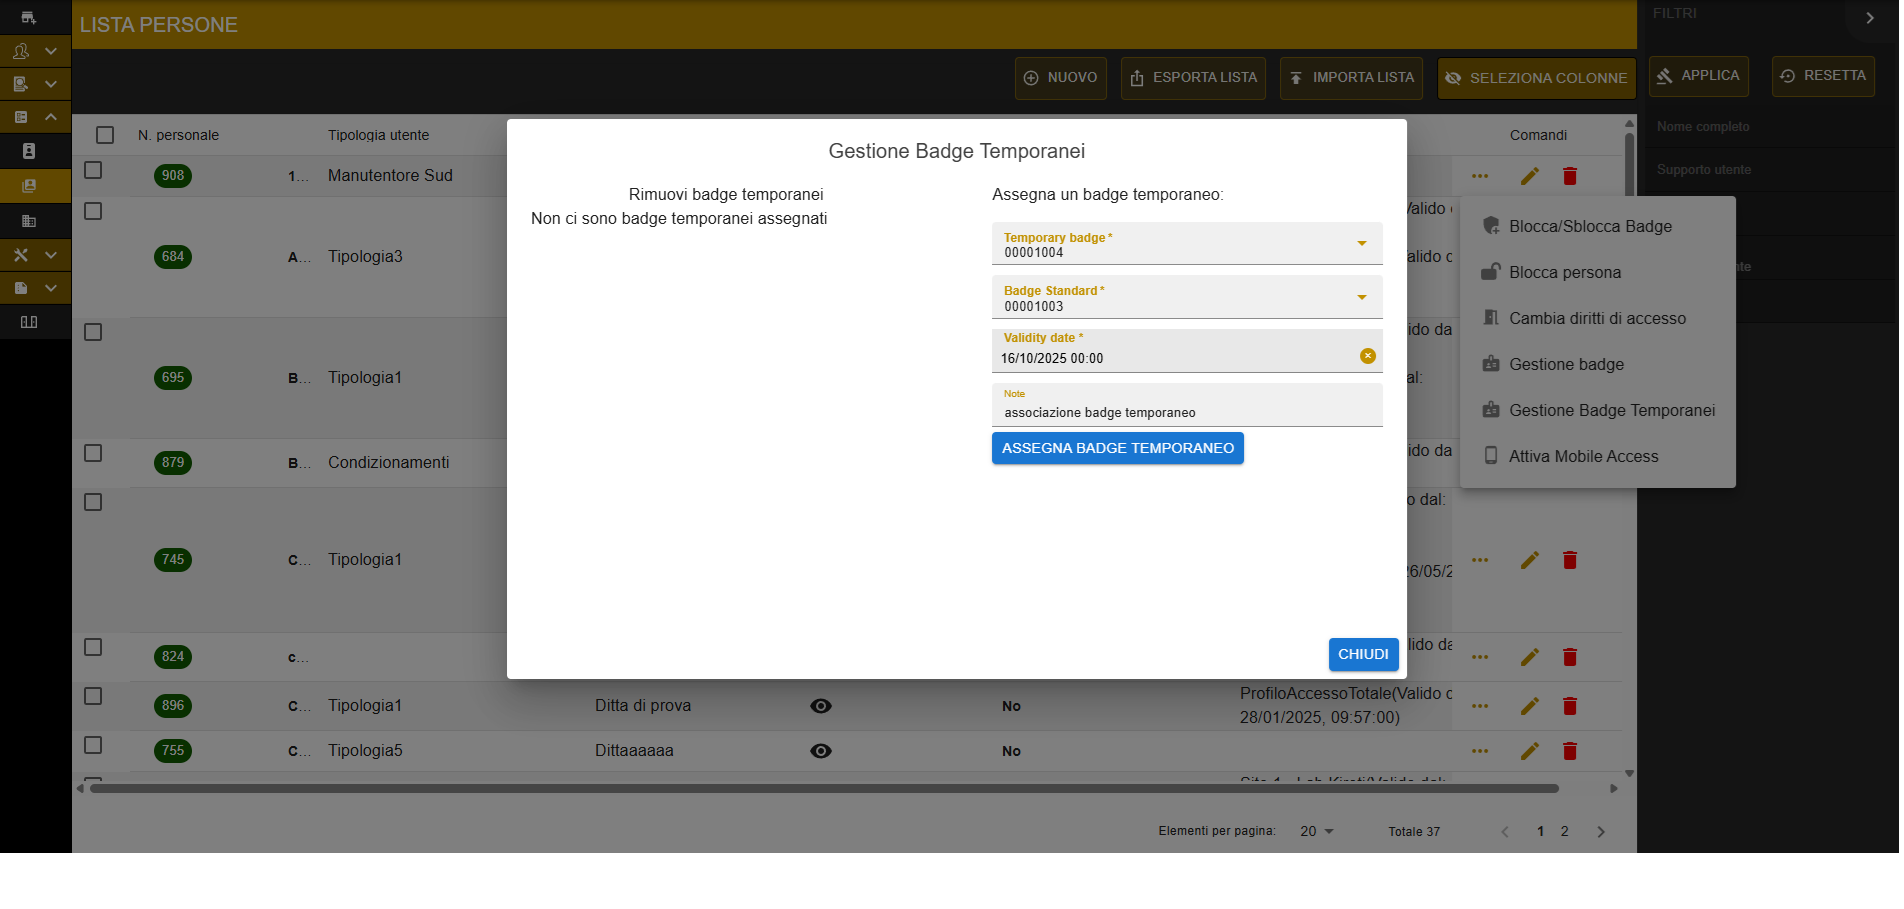Screen dimensions: 1904x909
Task: Close dialog with CHIUDI button
Action: pos(1363,654)
